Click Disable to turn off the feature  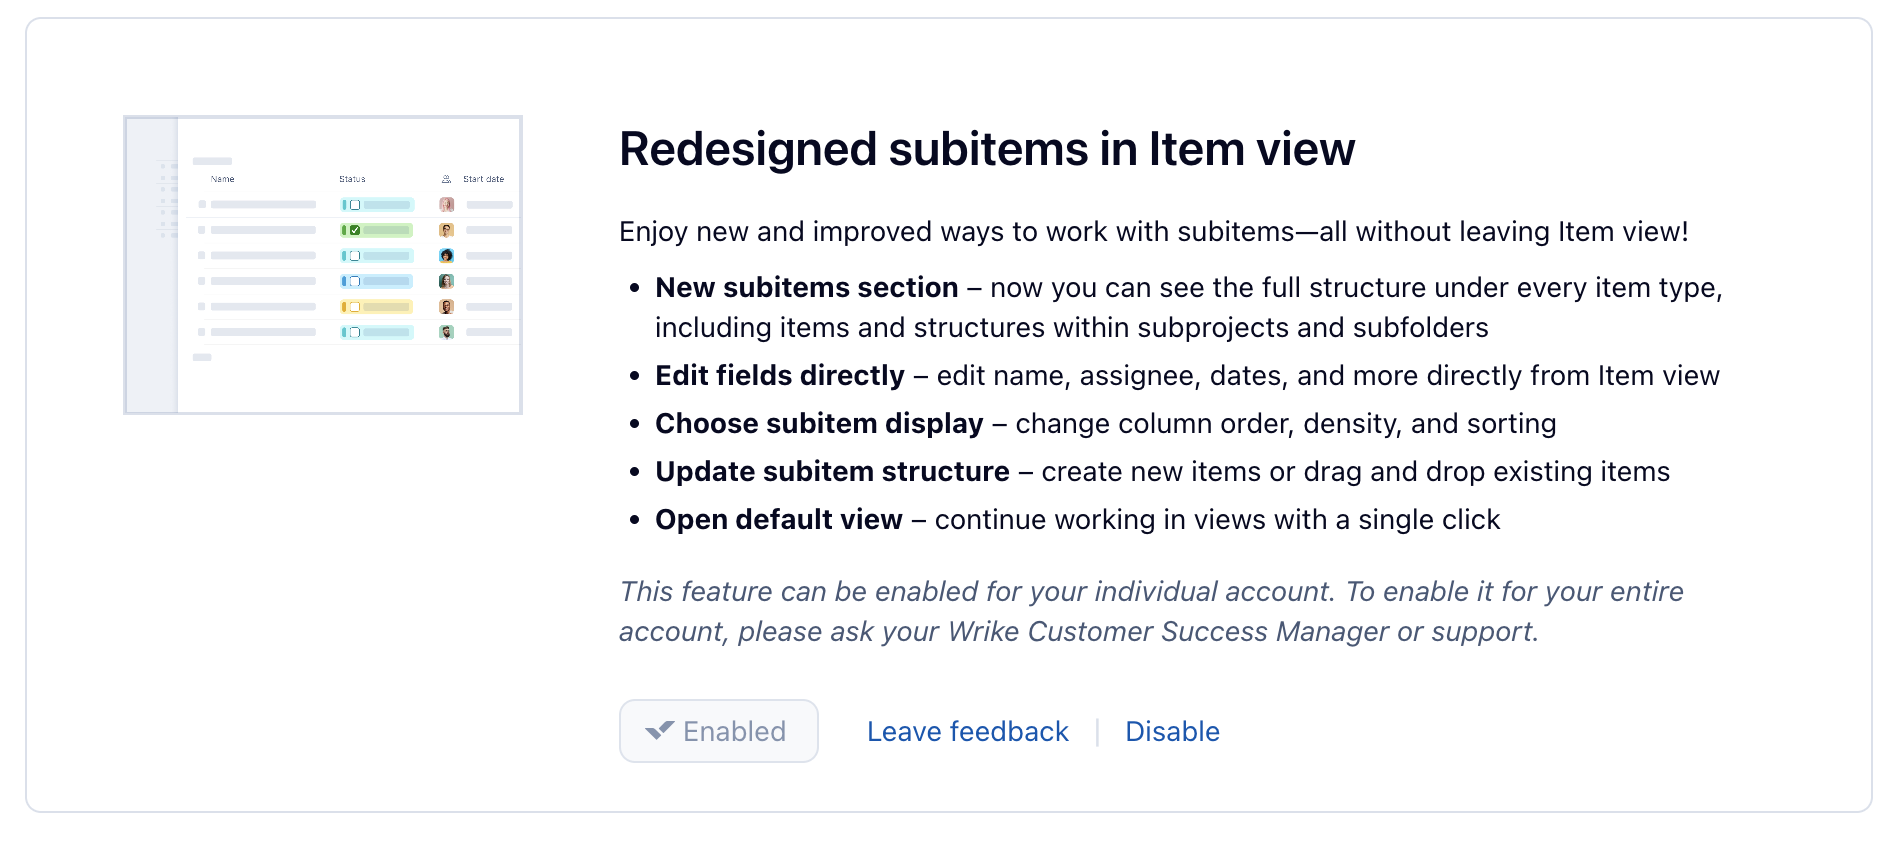point(1172,732)
